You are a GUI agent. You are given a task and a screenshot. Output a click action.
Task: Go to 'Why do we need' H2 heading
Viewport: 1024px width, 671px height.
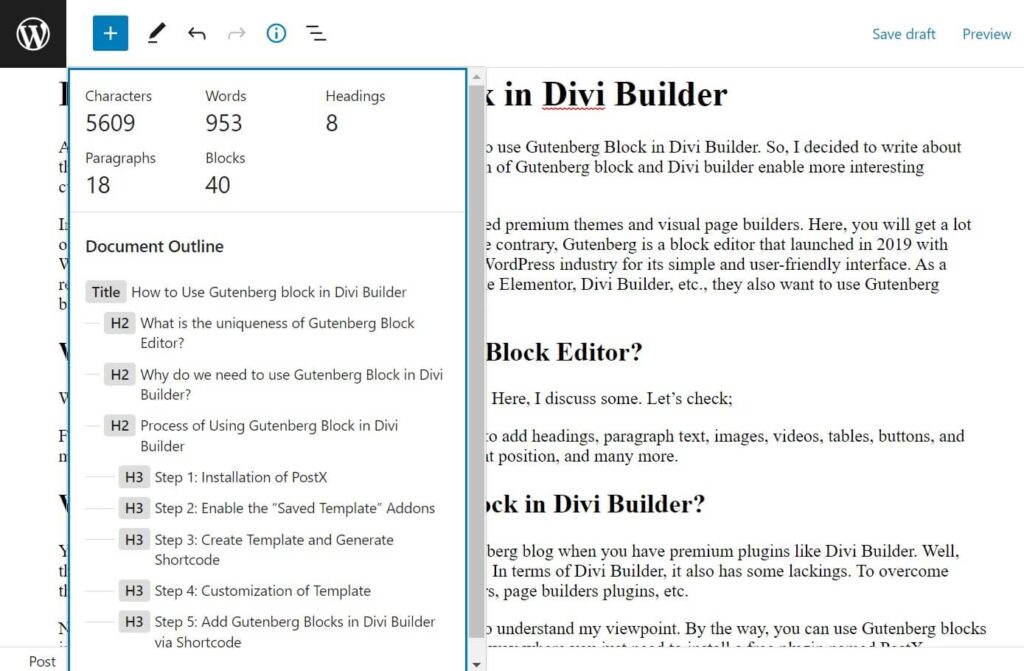[x=273, y=385]
